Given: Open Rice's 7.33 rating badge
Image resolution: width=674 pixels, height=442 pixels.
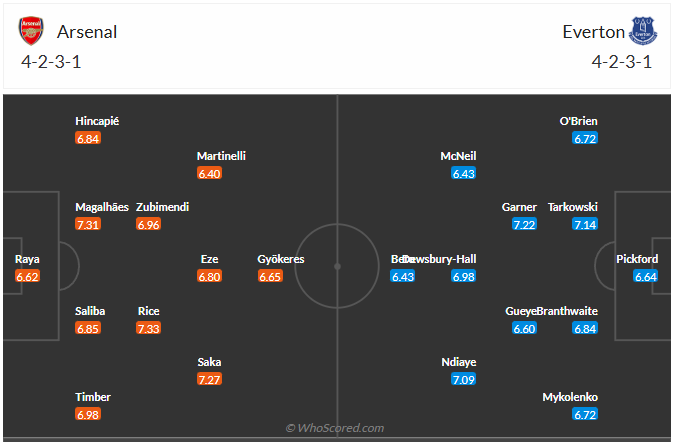Looking at the screenshot, I should (149, 328).
